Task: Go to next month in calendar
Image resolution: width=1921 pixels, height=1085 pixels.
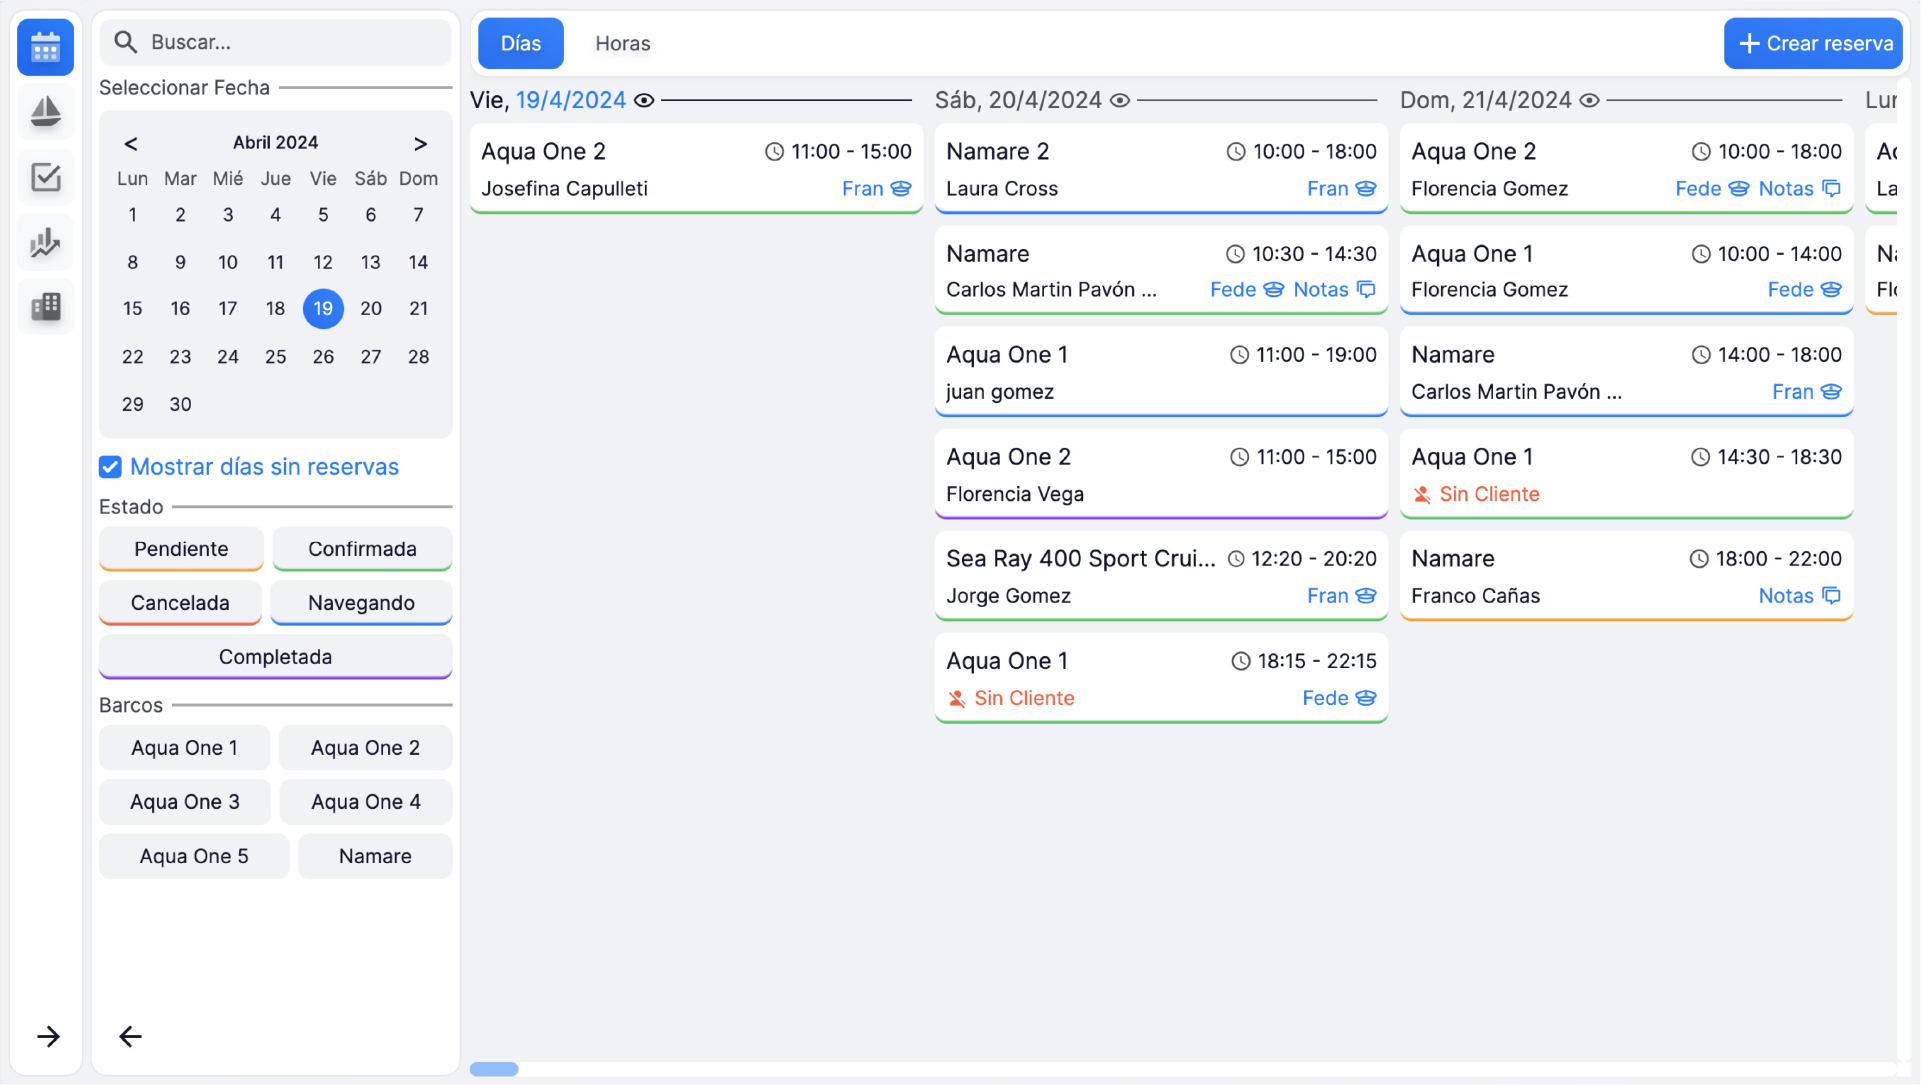Action: 420,143
